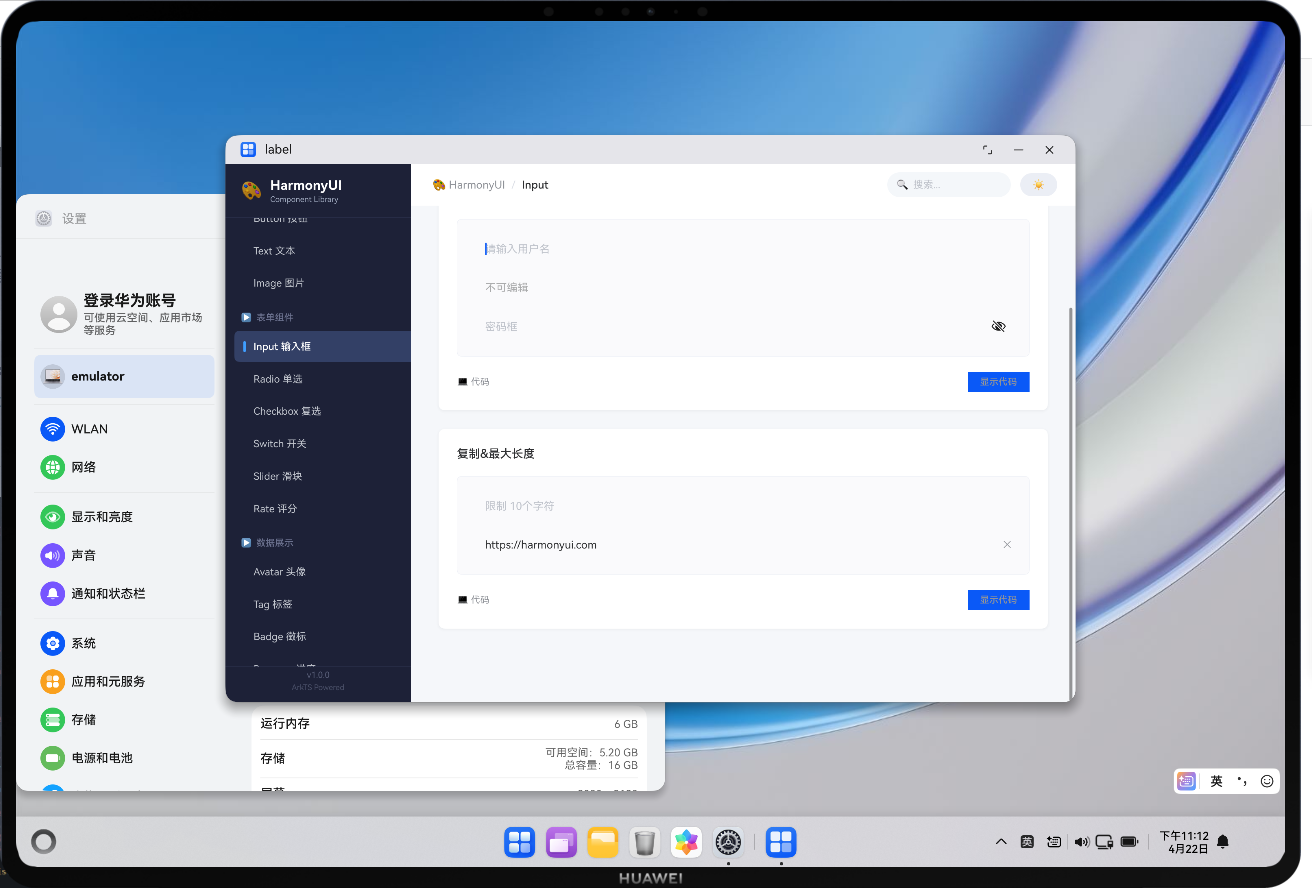Click 登录华为账号 in Settings
Screen dimensions: 1312x888
129,300
